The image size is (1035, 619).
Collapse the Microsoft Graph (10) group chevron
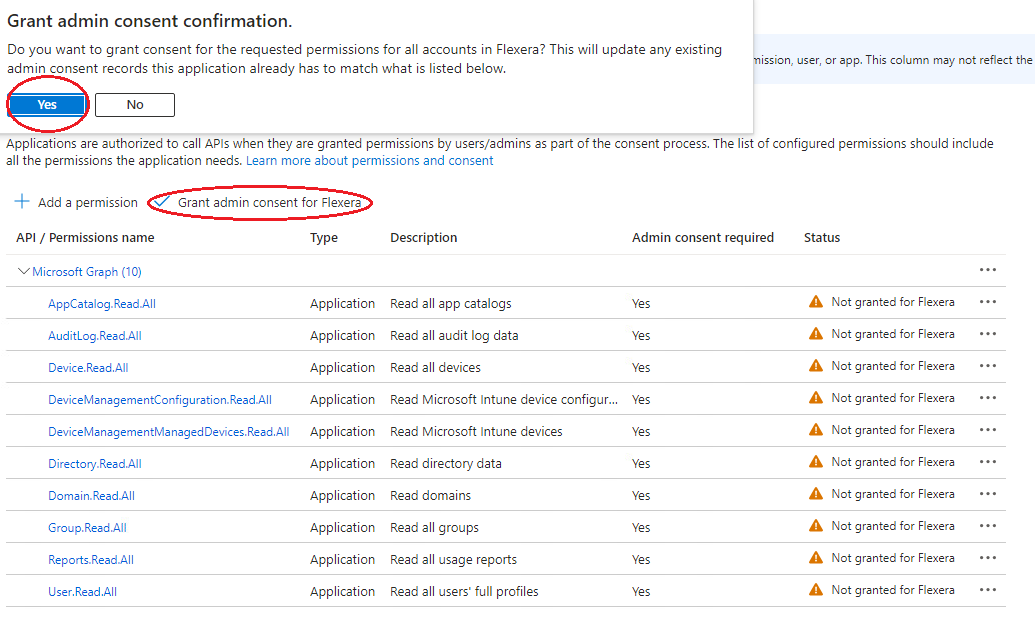pos(23,271)
